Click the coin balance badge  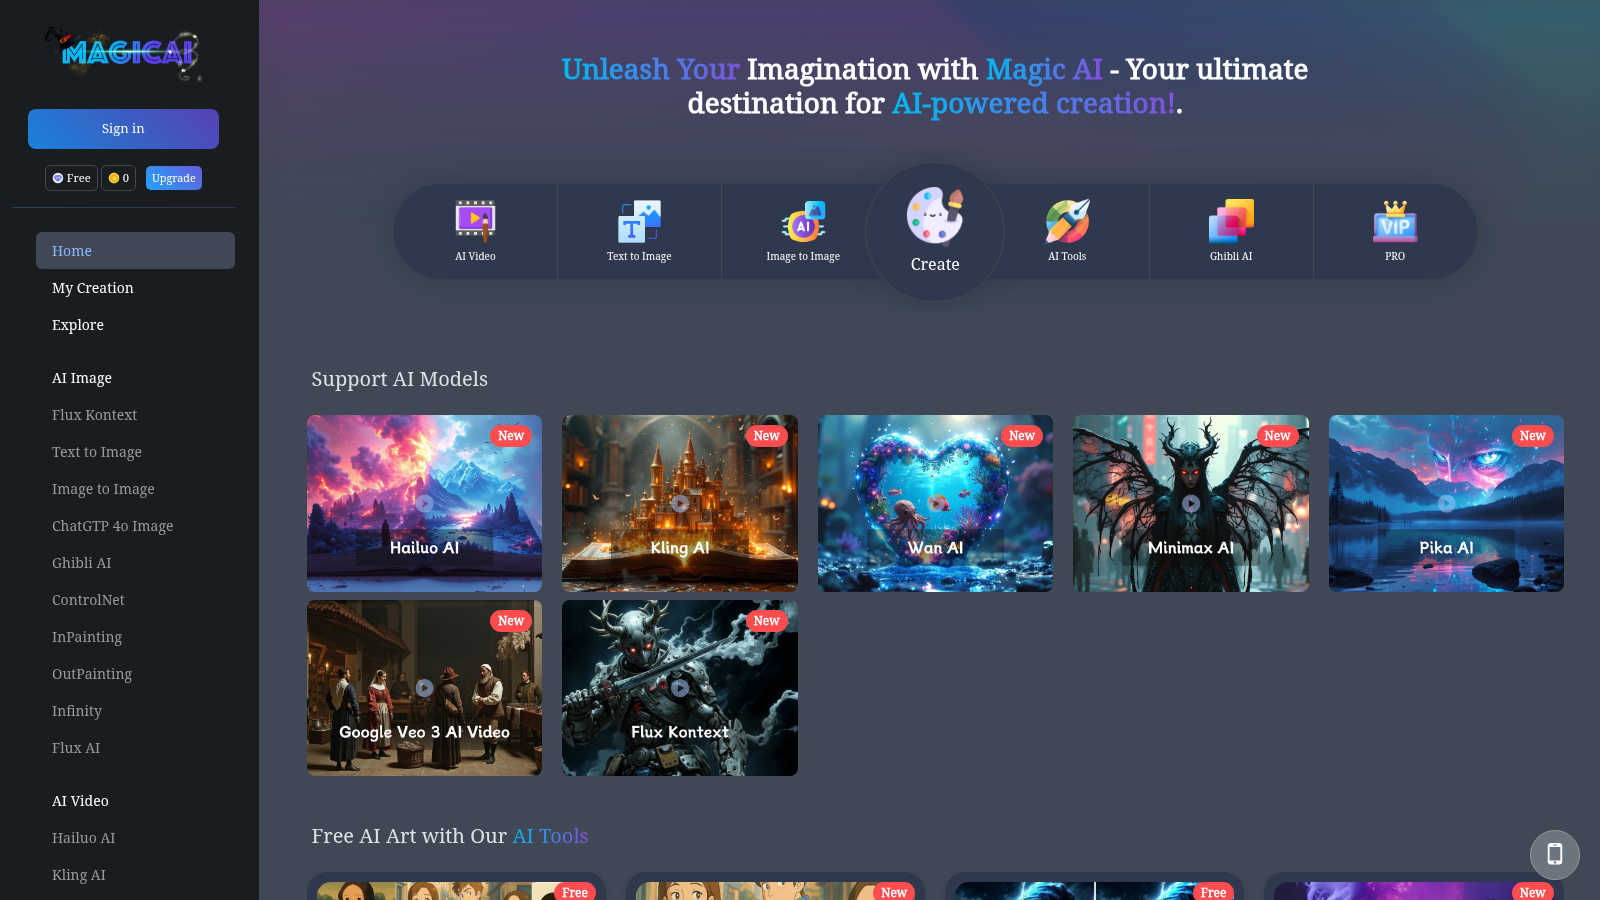click(118, 178)
